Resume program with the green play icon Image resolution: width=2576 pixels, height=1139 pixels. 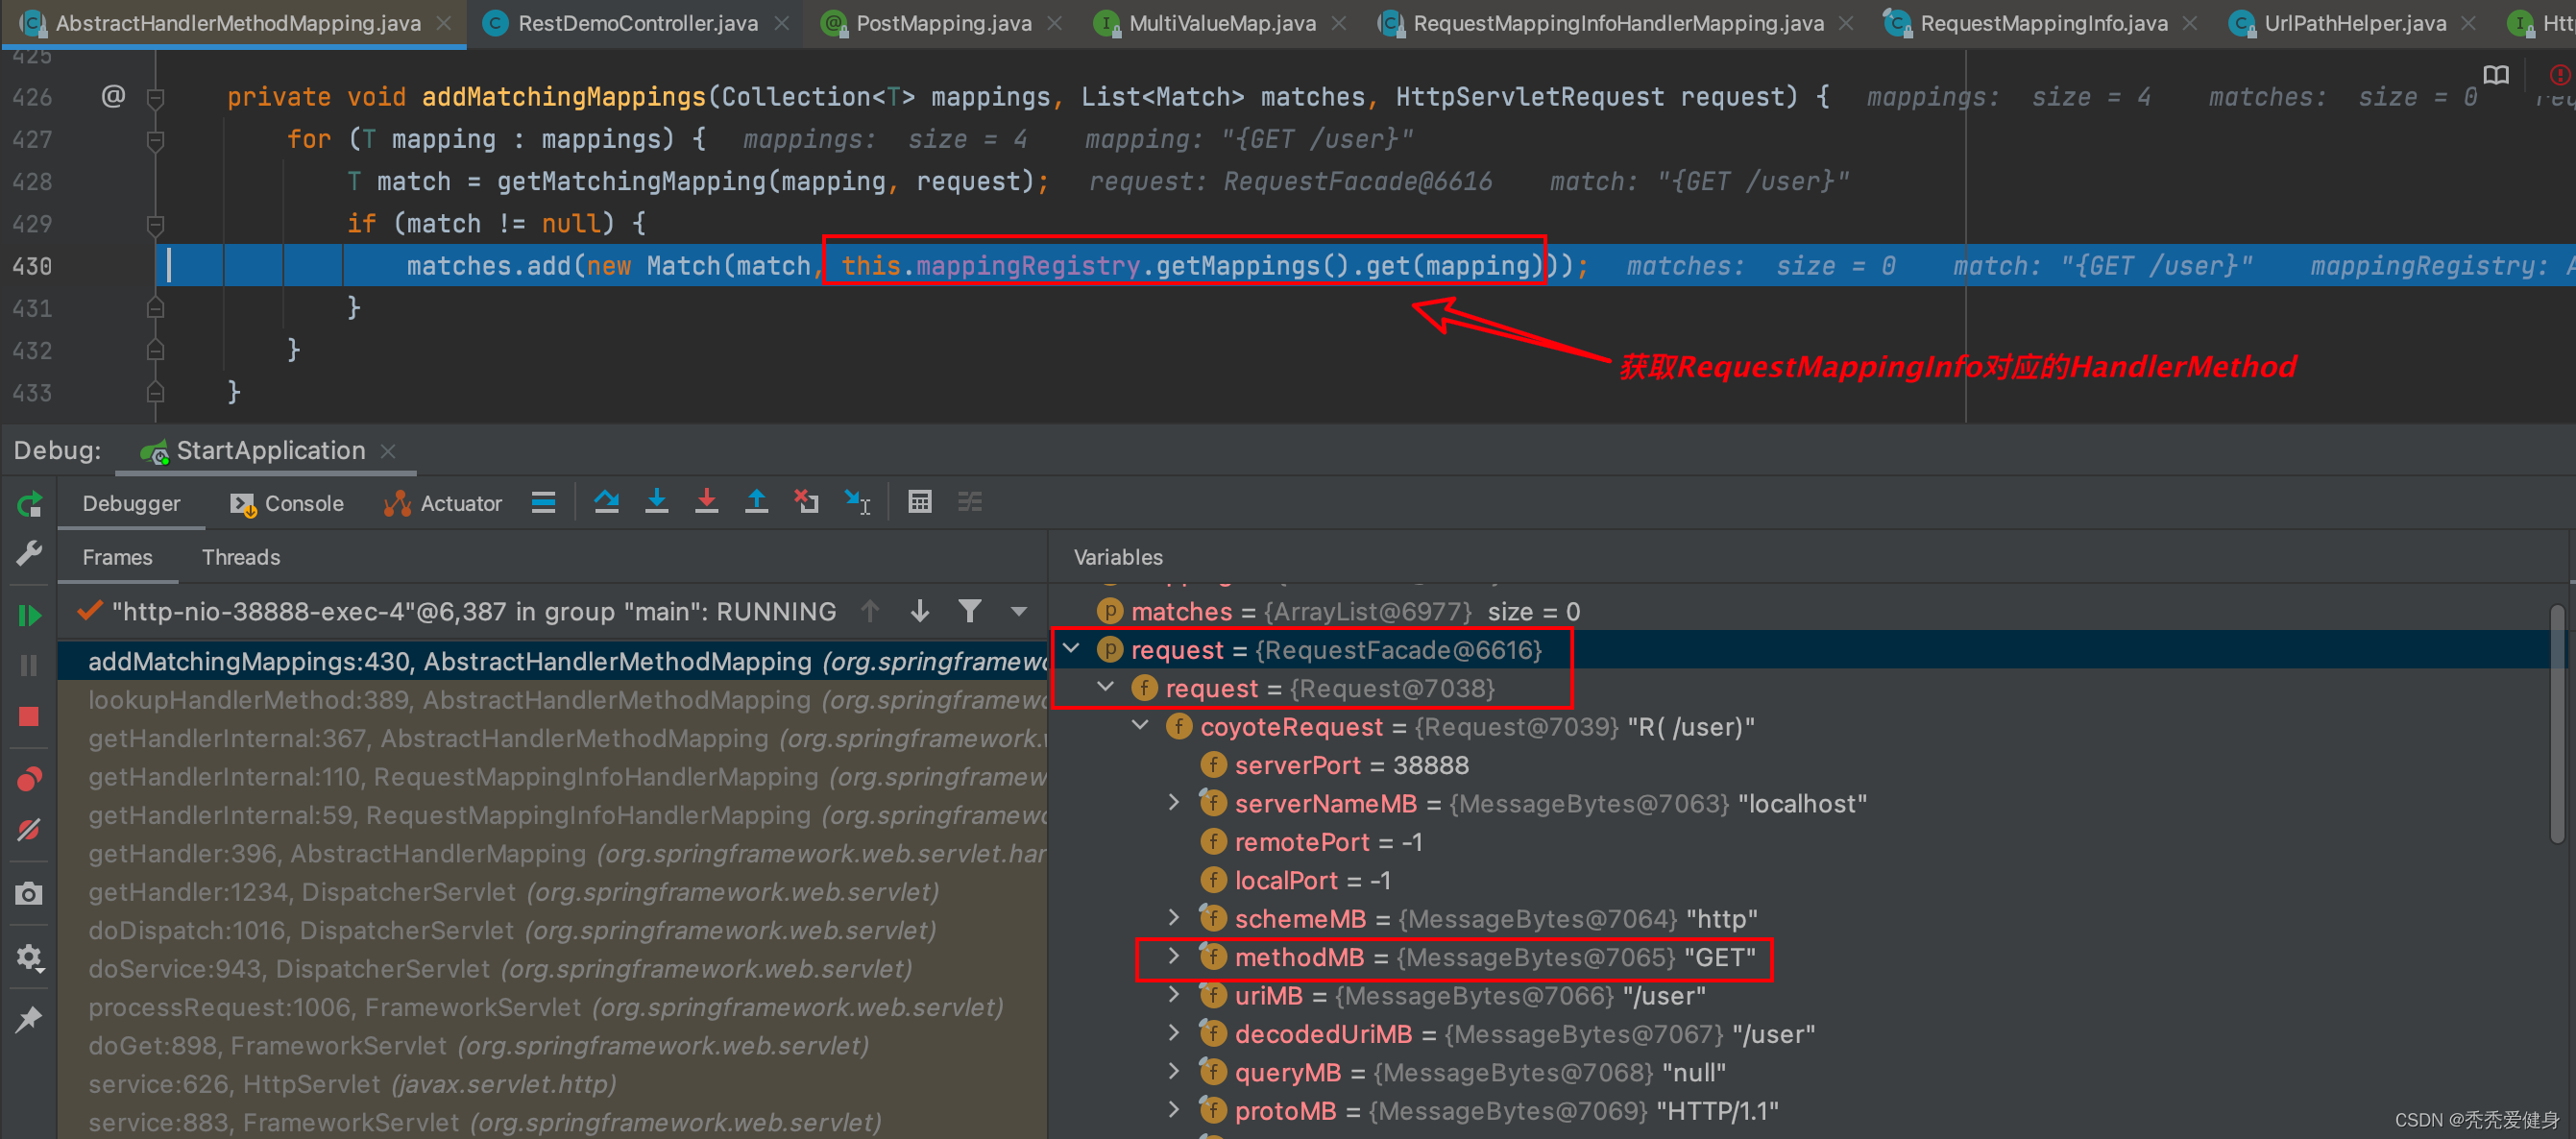[29, 615]
